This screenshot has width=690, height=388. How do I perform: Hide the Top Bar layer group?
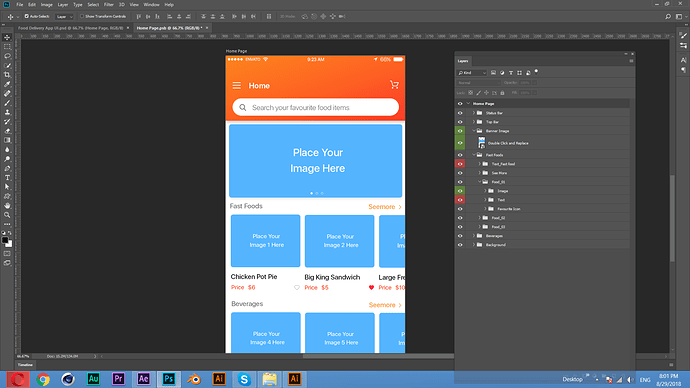(x=460, y=122)
